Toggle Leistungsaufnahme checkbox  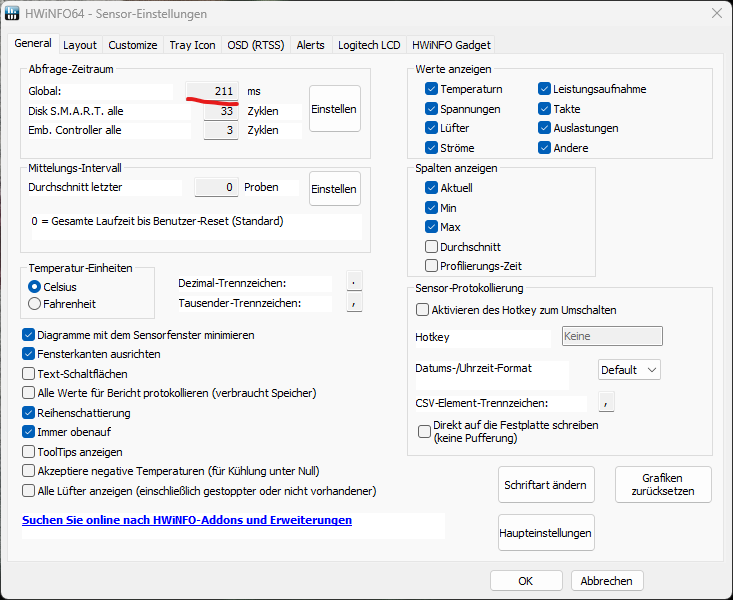544,89
